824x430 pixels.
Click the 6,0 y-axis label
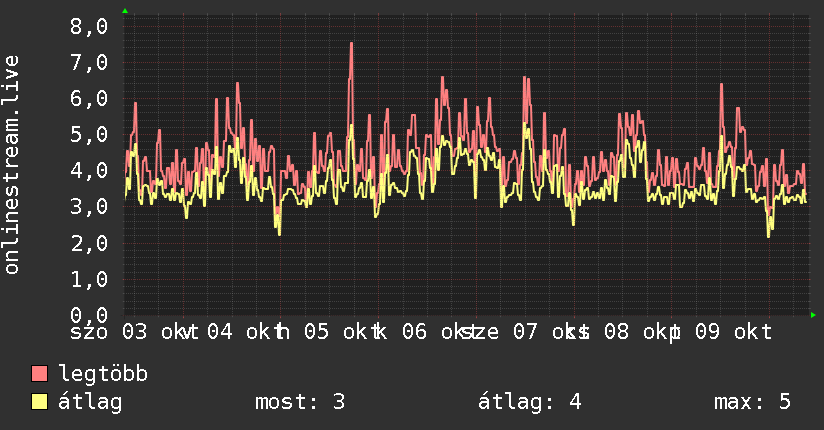pos(89,98)
